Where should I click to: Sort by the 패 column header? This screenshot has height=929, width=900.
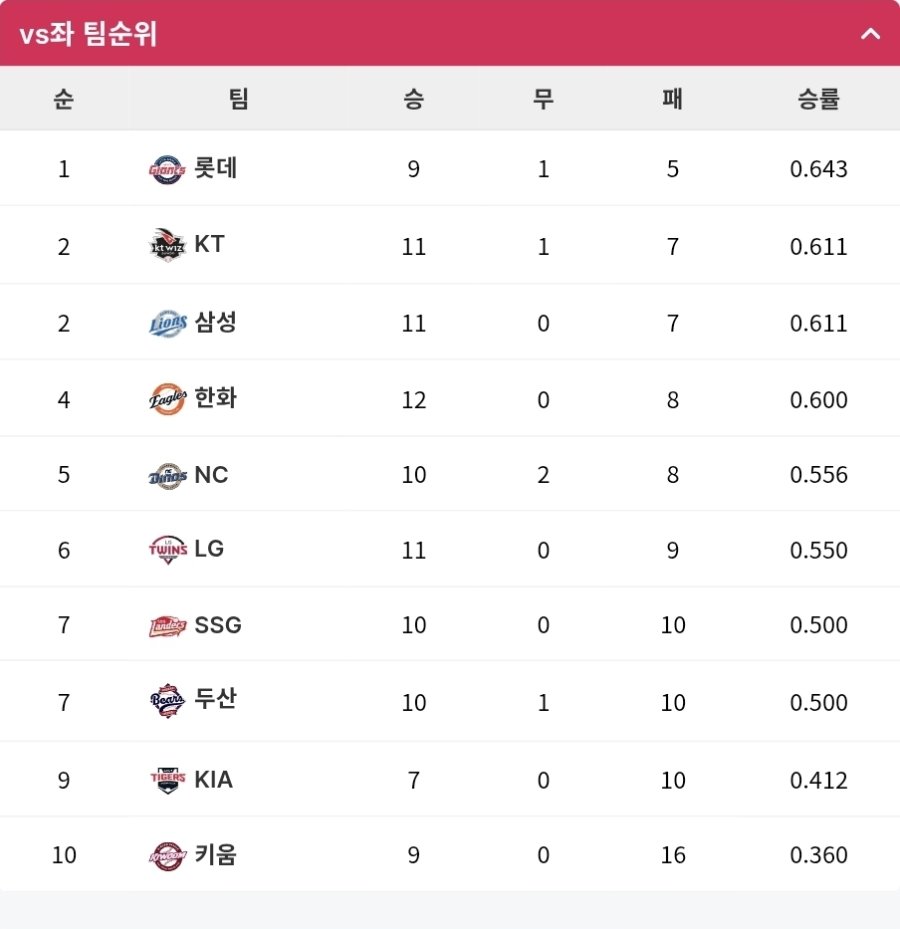click(x=672, y=98)
